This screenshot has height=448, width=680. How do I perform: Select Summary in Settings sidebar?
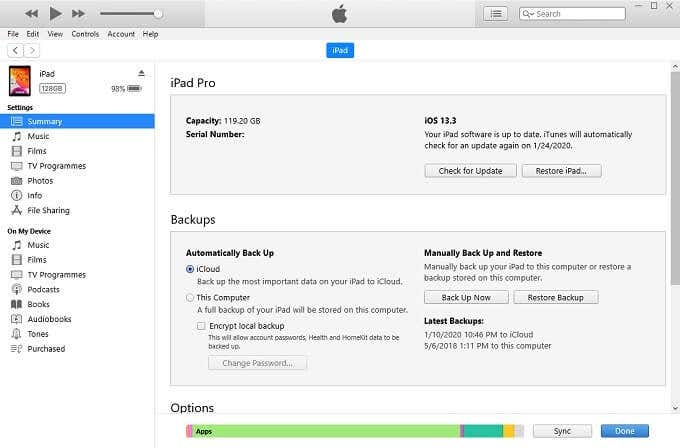click(77, 121)
